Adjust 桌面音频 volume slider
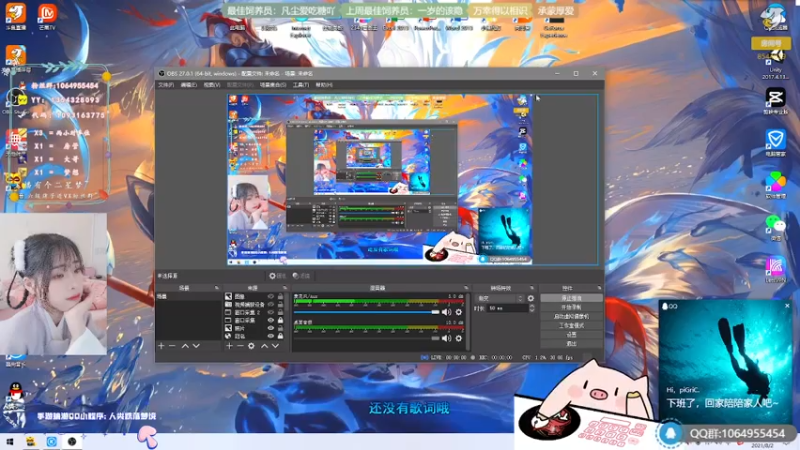The height and width of the screenshot is (450, 800). (366, 338)
